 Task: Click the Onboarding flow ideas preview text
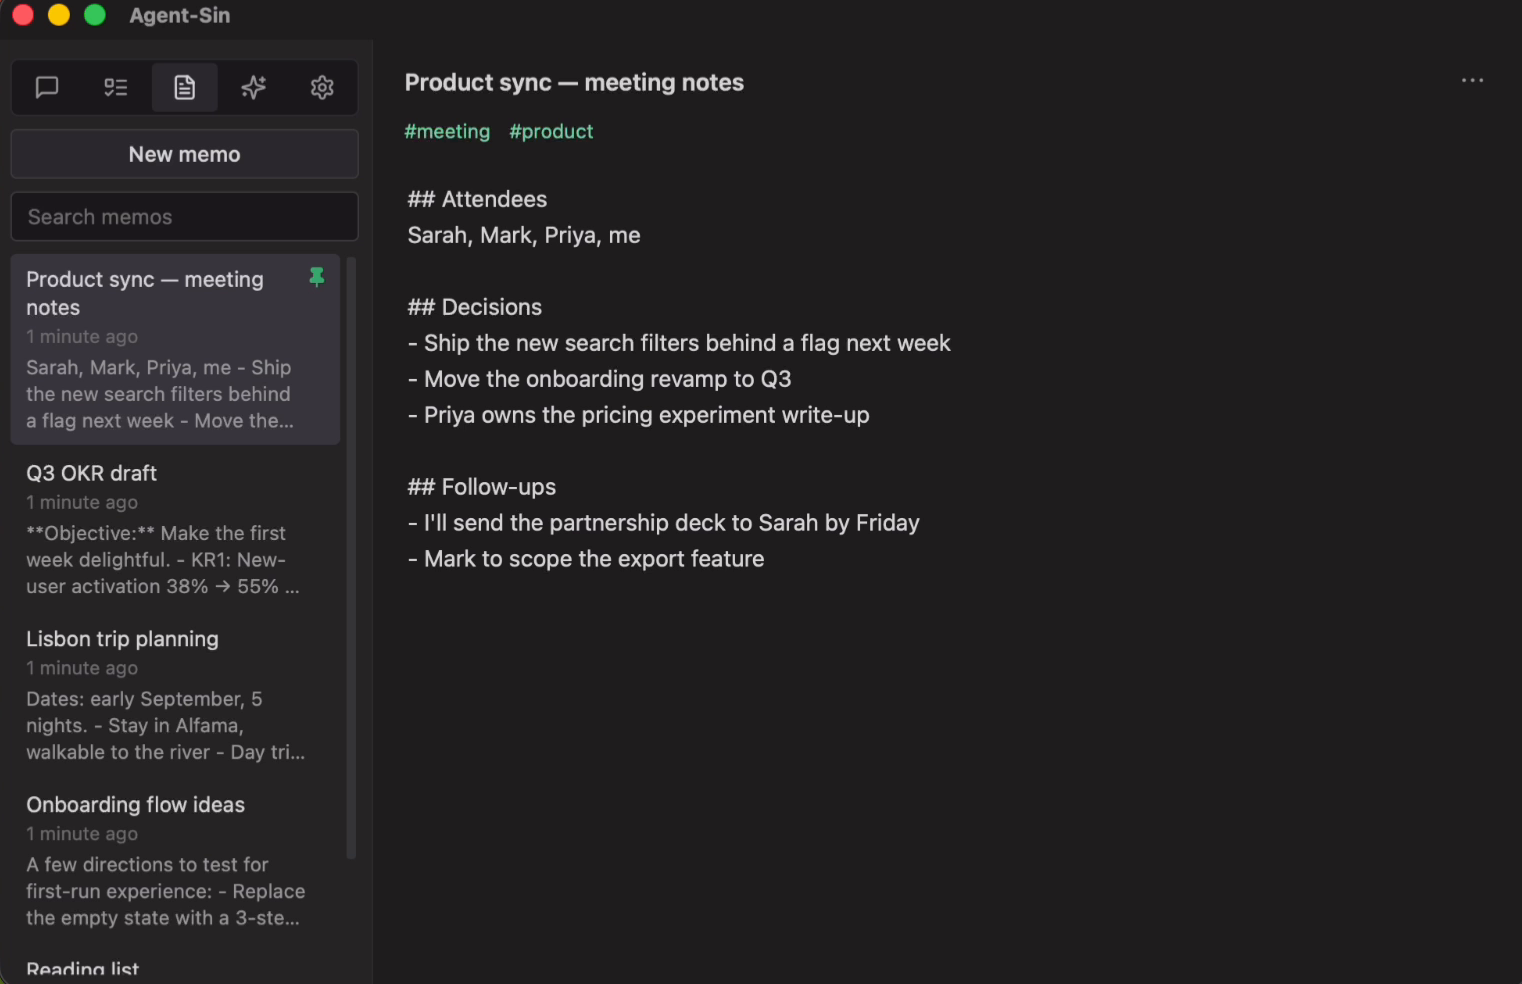166,892
